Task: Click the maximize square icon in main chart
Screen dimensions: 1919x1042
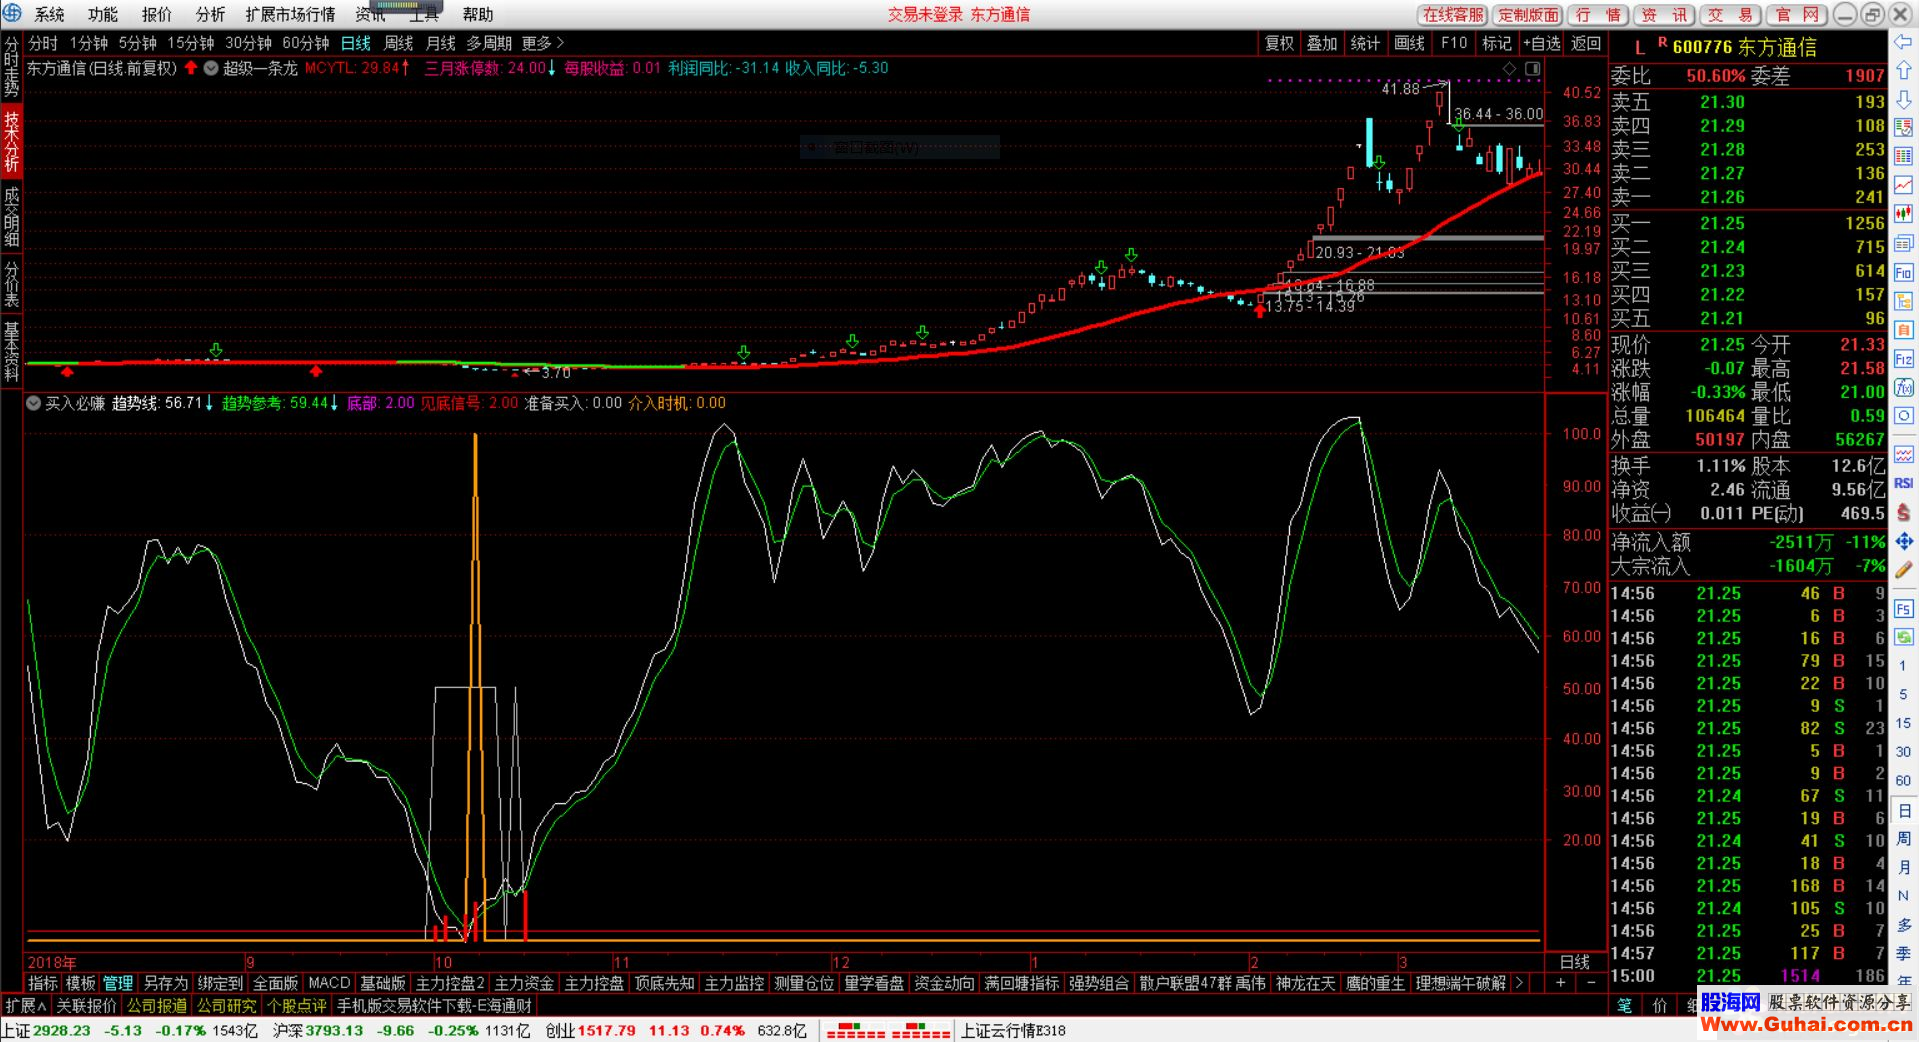Action: [x=1532, y=68]
